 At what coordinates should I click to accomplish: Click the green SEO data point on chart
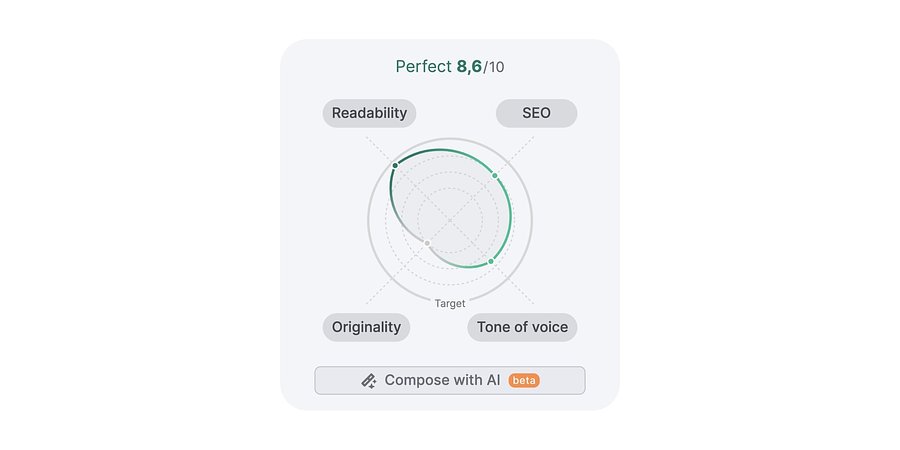pyautogui.click(x=495, y=176)
